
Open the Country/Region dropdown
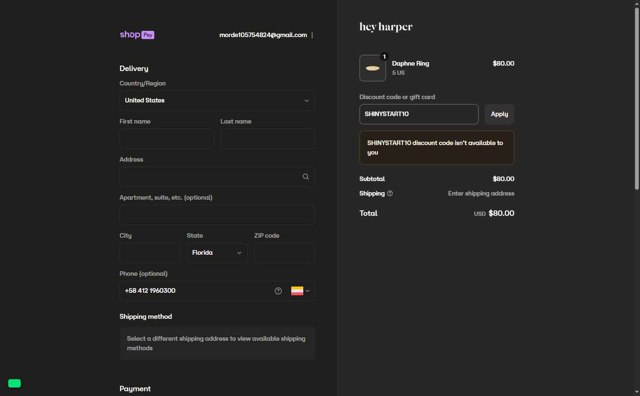pyautogui.click(x=217, y=100)
